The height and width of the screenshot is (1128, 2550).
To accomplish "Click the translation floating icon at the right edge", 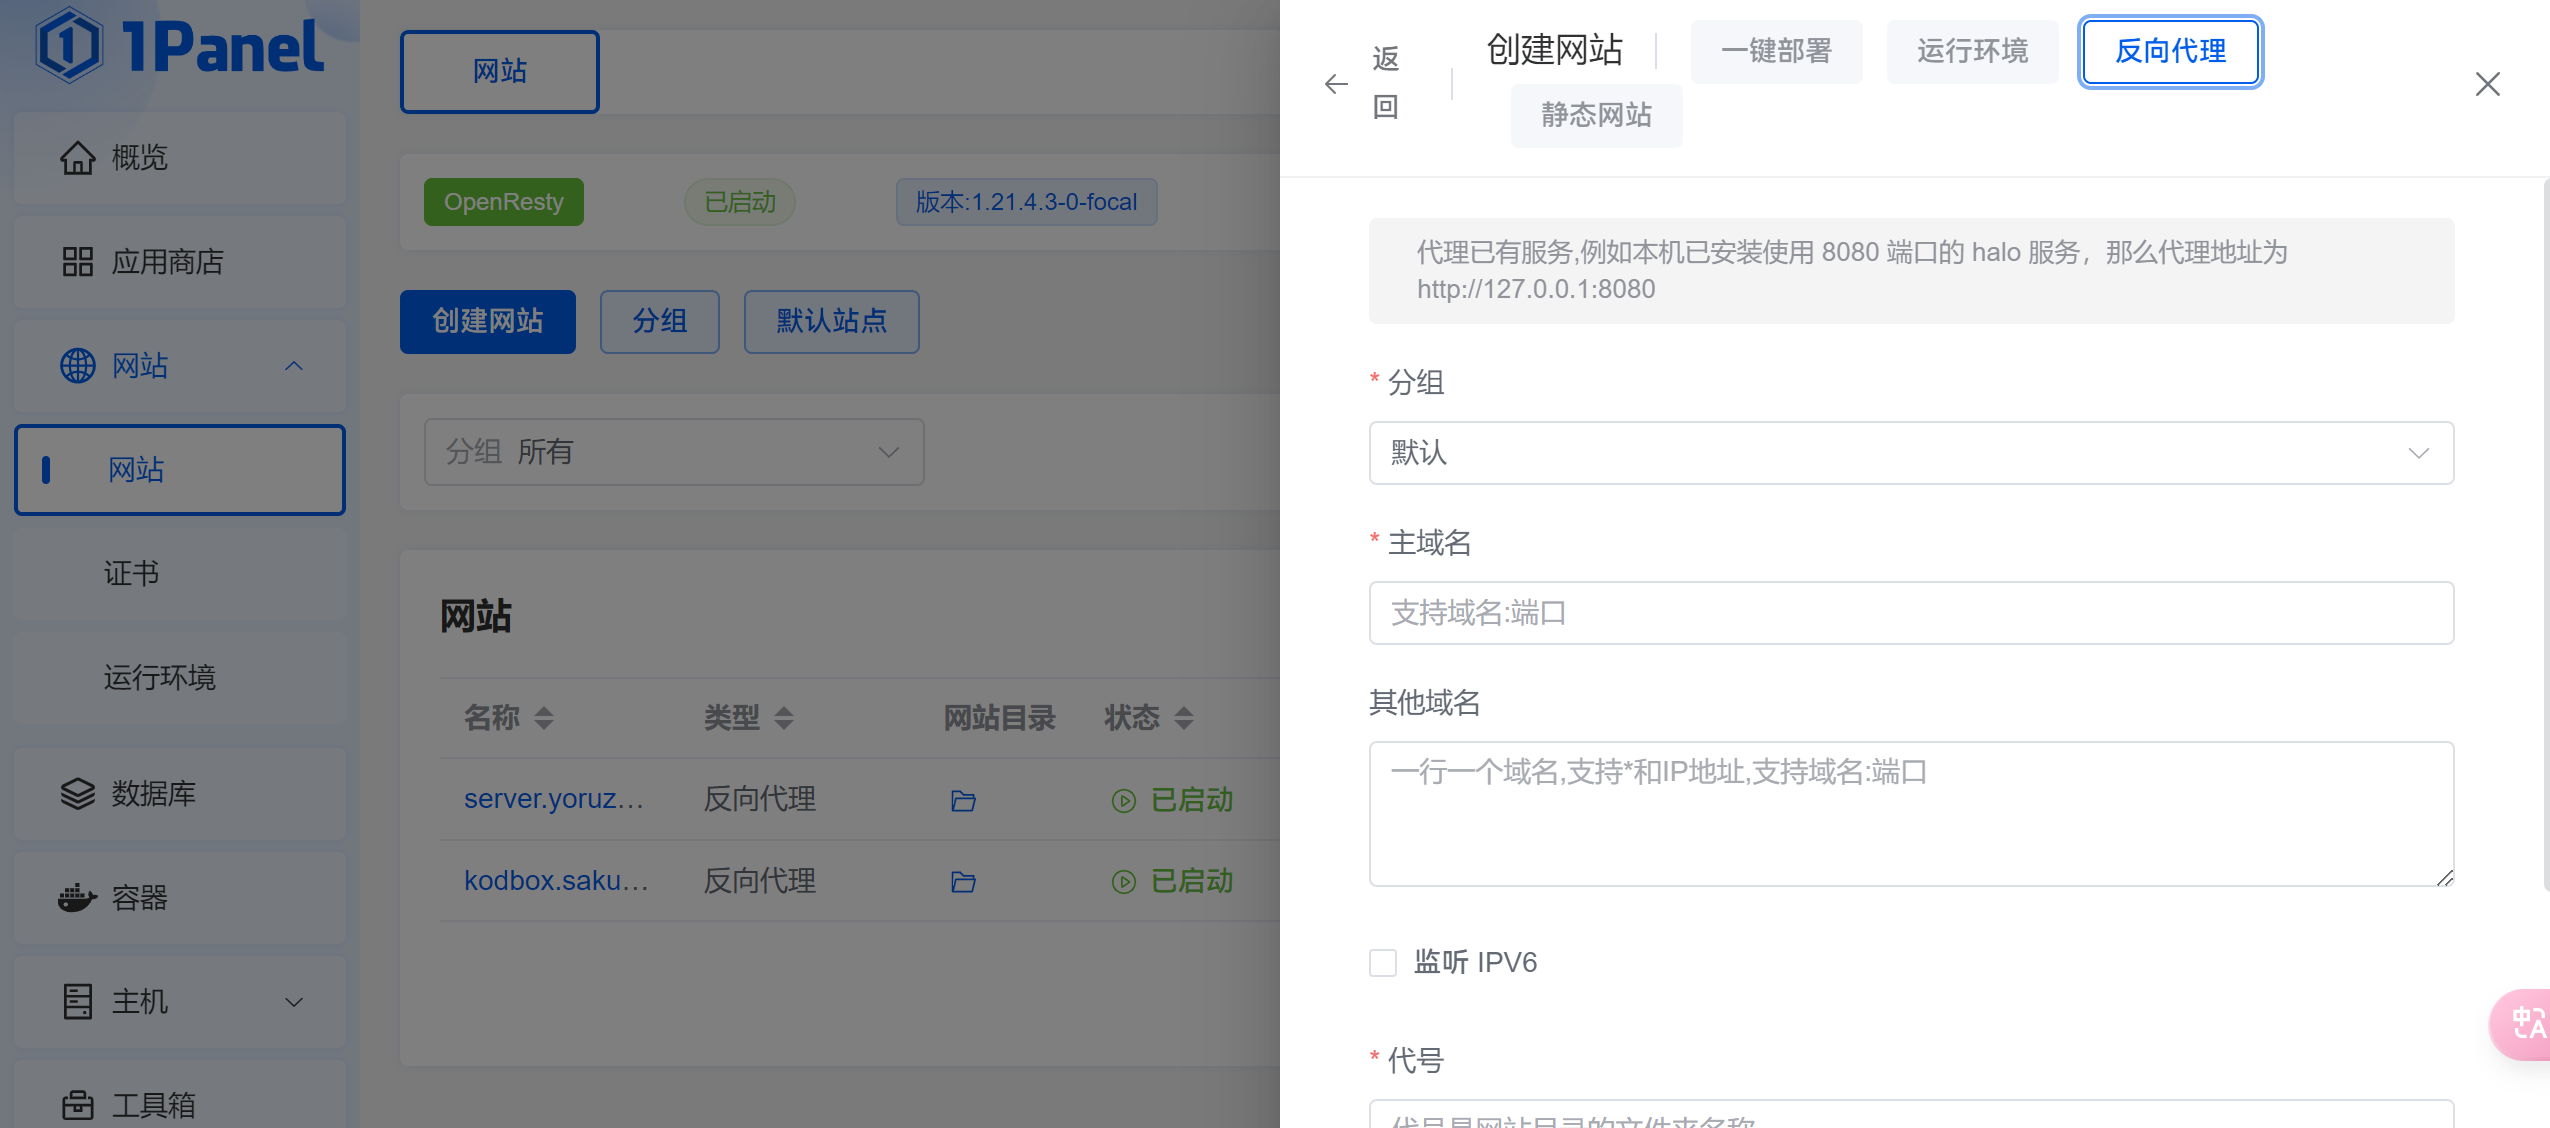I will 2525,1023.
